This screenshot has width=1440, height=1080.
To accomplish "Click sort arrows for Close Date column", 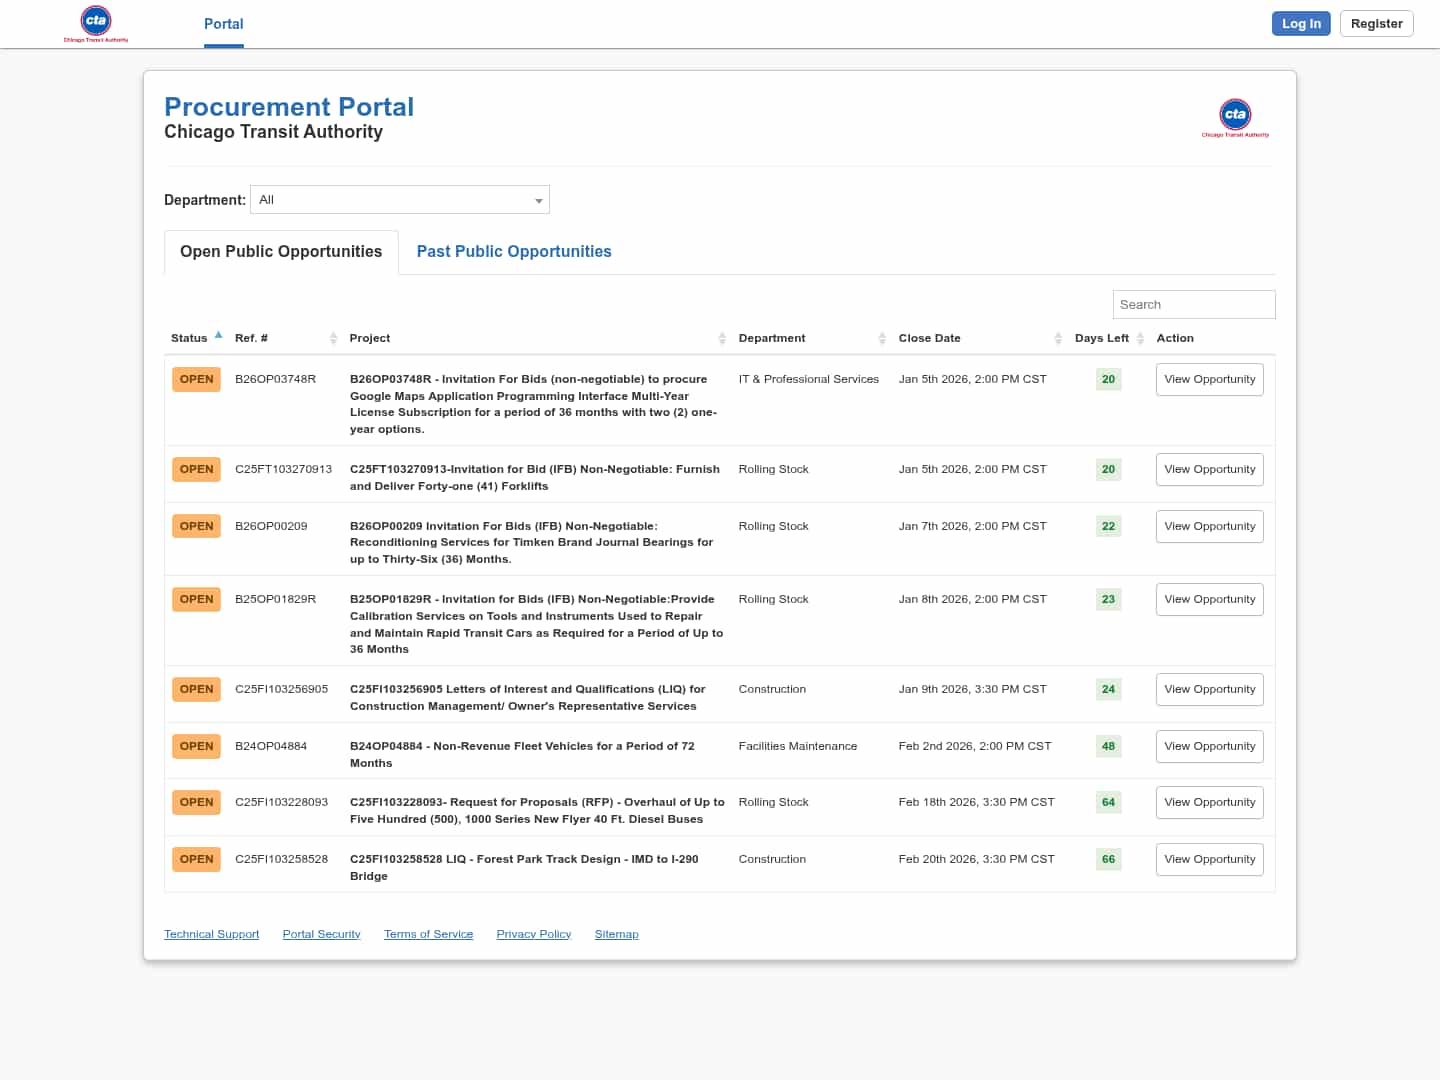I will (x=1058, y=339).
